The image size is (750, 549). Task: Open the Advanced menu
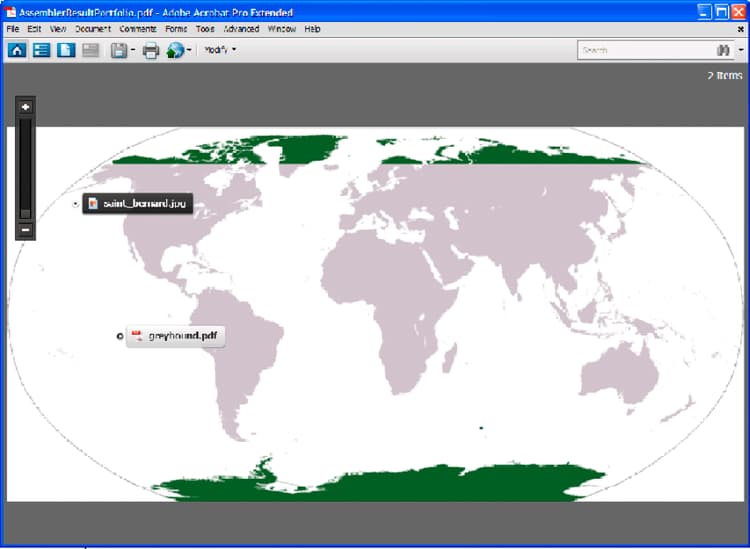[242, 29]
